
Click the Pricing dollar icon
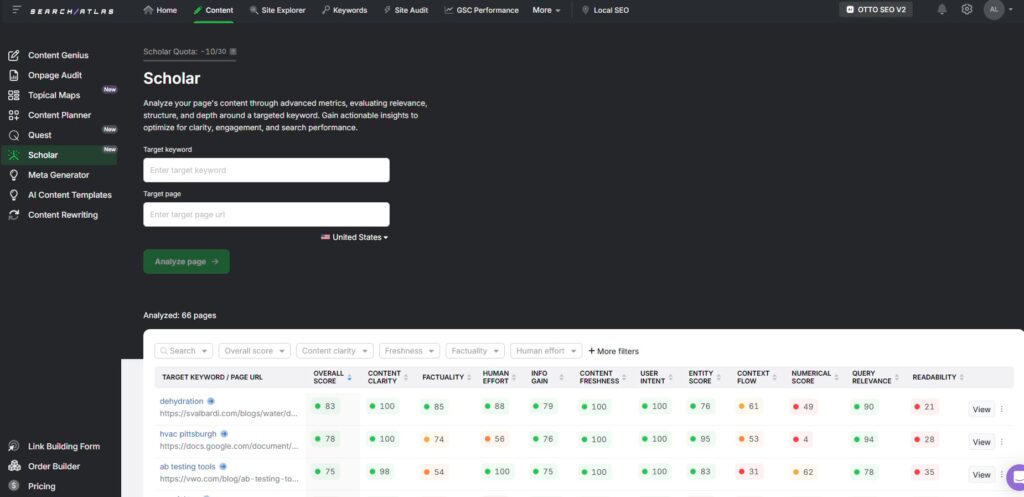click(14, 486)
